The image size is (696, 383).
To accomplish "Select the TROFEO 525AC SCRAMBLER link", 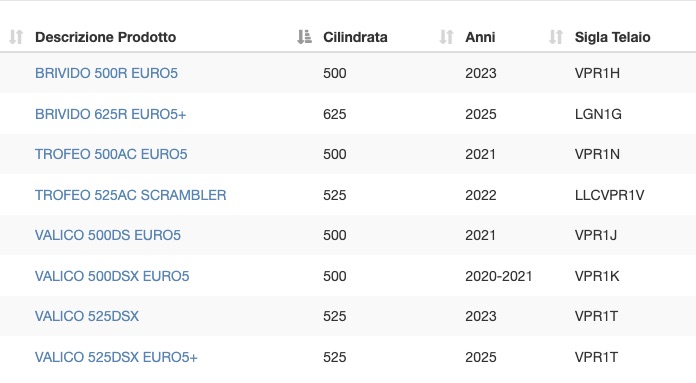I will point(130,195).
